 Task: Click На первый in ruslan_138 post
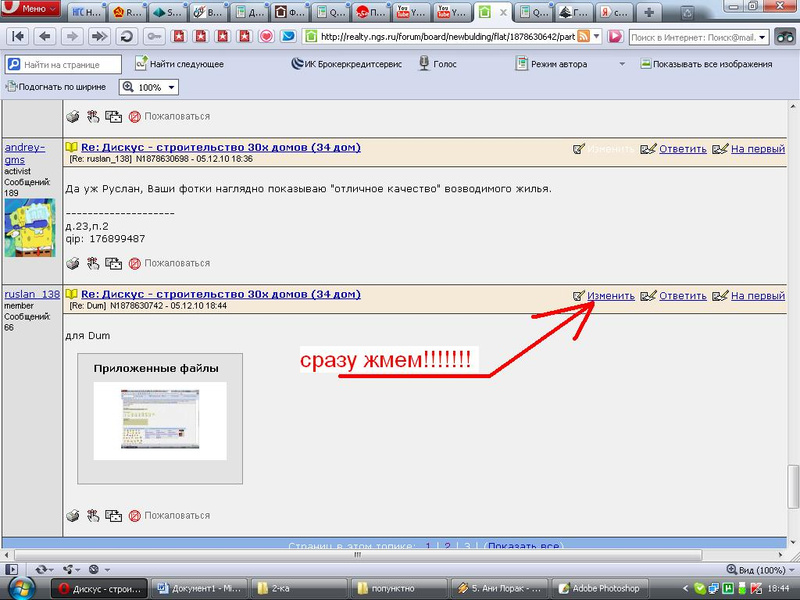[758, 296]
